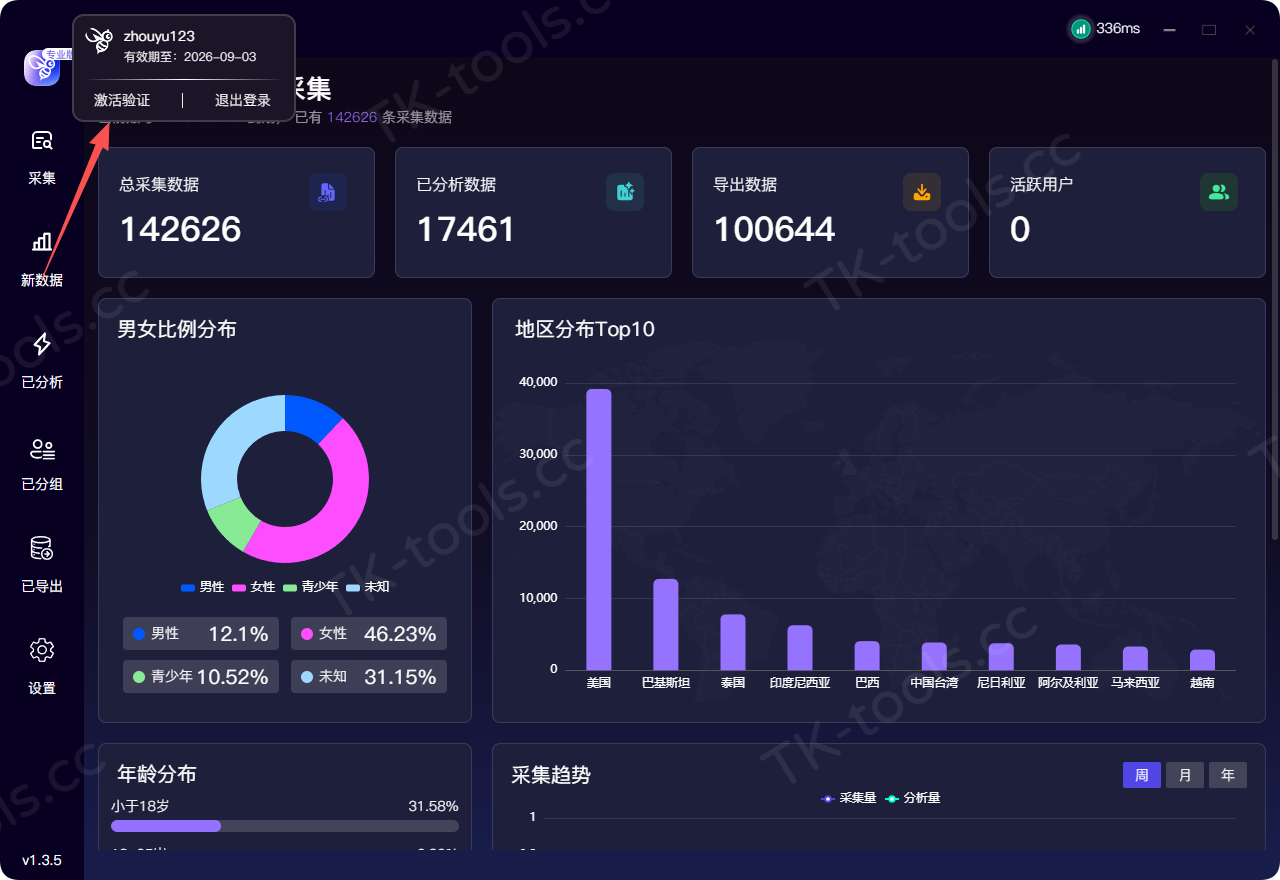1280x880 pixels.
Task: Toggle 分析量 series in trend legend
Action: 912,798
